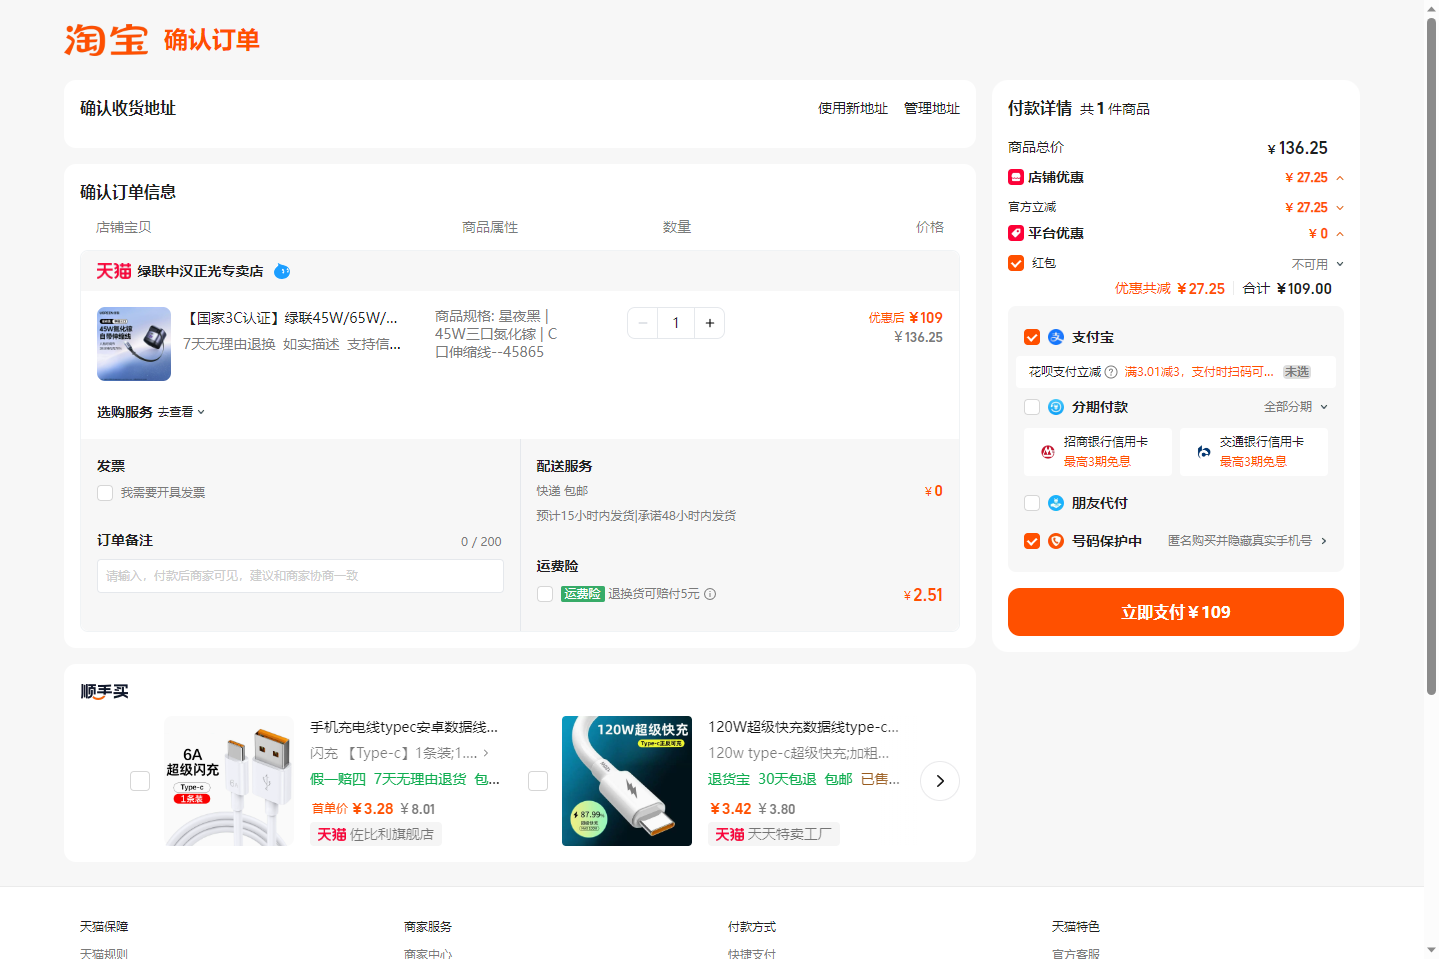Image resolution: width=1439 pixels, height=959 pixels.
Task: Open the 120W超级快充数据线type-c item title
Action: pos(804,727)
